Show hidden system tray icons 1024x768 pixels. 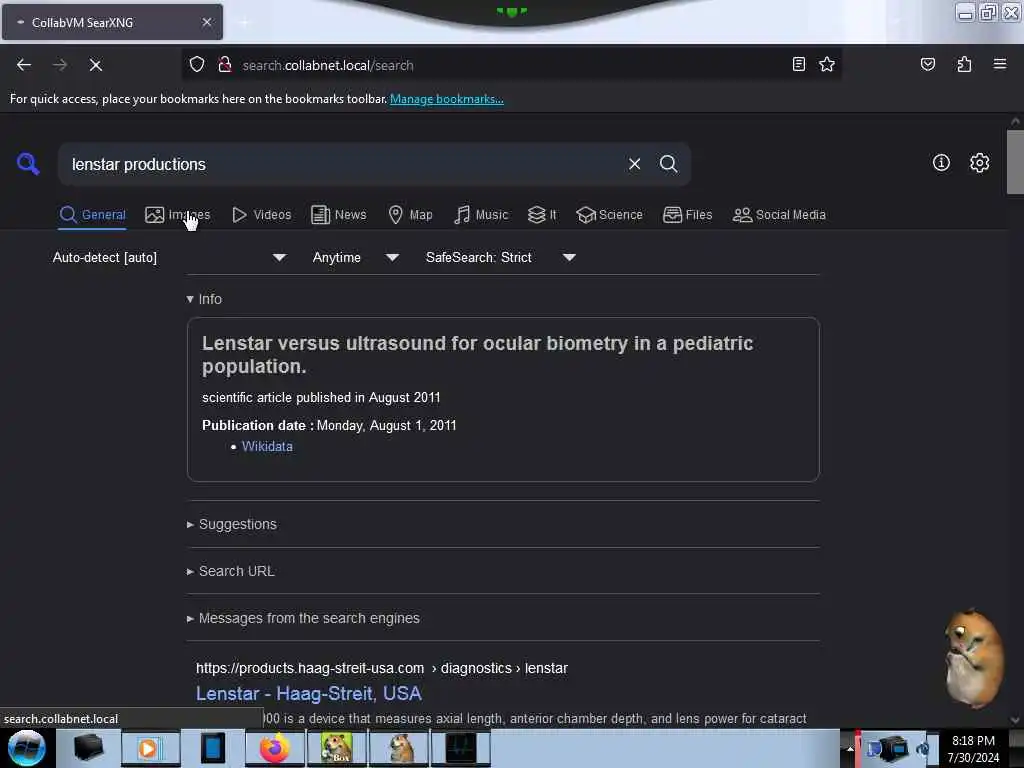(x=850, y=748)
